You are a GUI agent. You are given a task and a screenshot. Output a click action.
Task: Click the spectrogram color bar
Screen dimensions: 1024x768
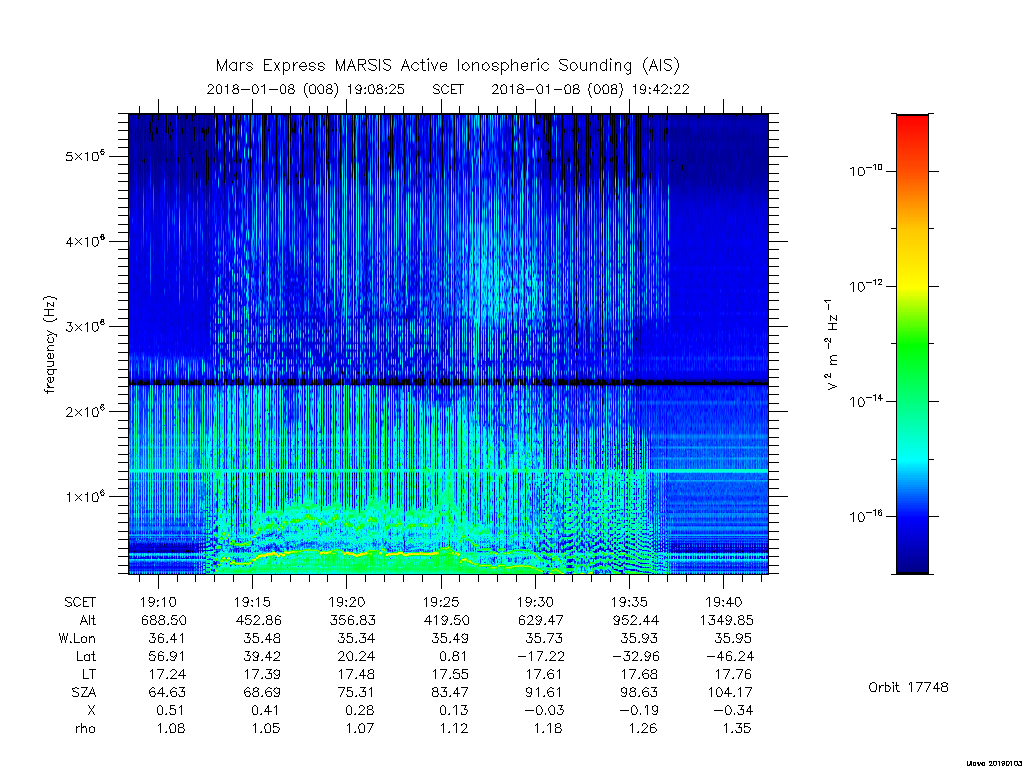point(912,344)
